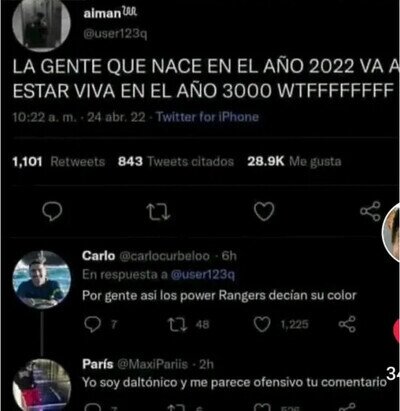Open the París daltónico reply text
The width and height of the screenshot is (400, 411).
tap(234, 382)
